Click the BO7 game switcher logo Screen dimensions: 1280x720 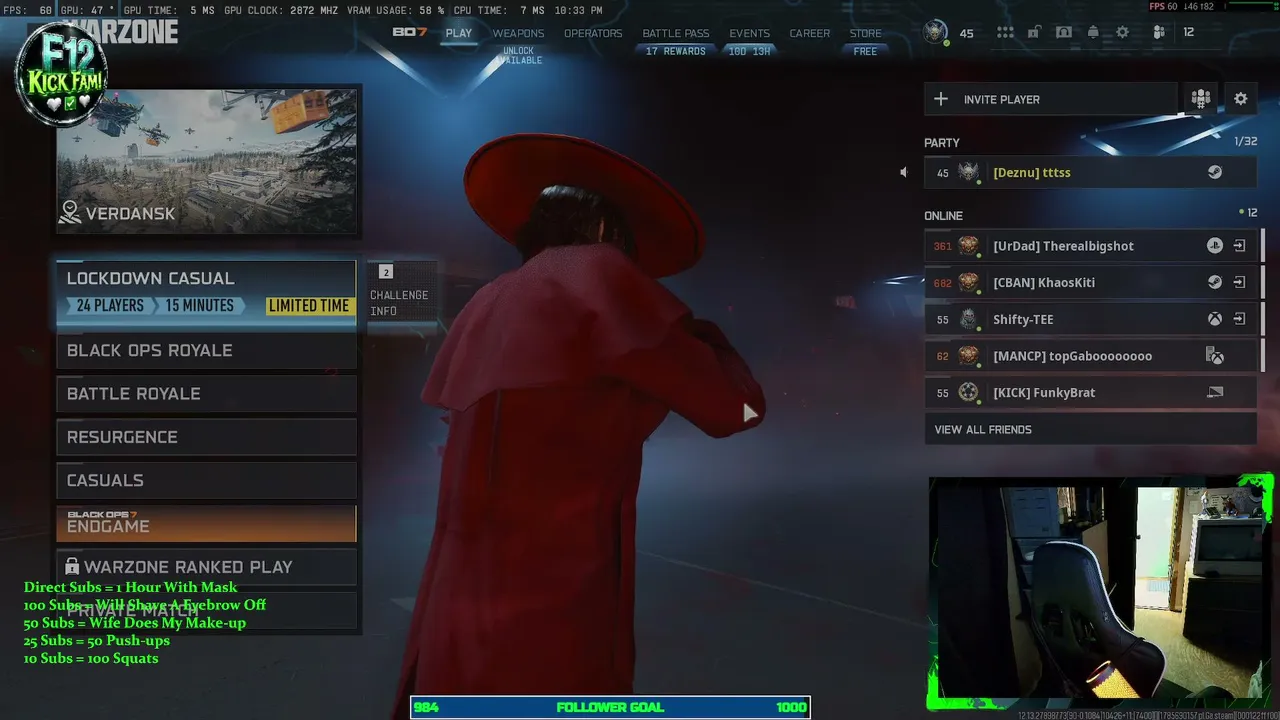click(x=410, y=32)
